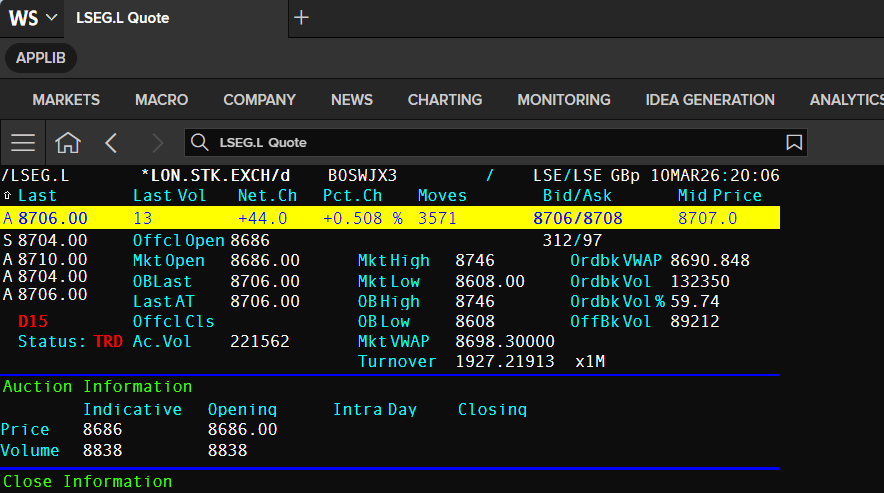Click the TRD status value

pos(108,342)
